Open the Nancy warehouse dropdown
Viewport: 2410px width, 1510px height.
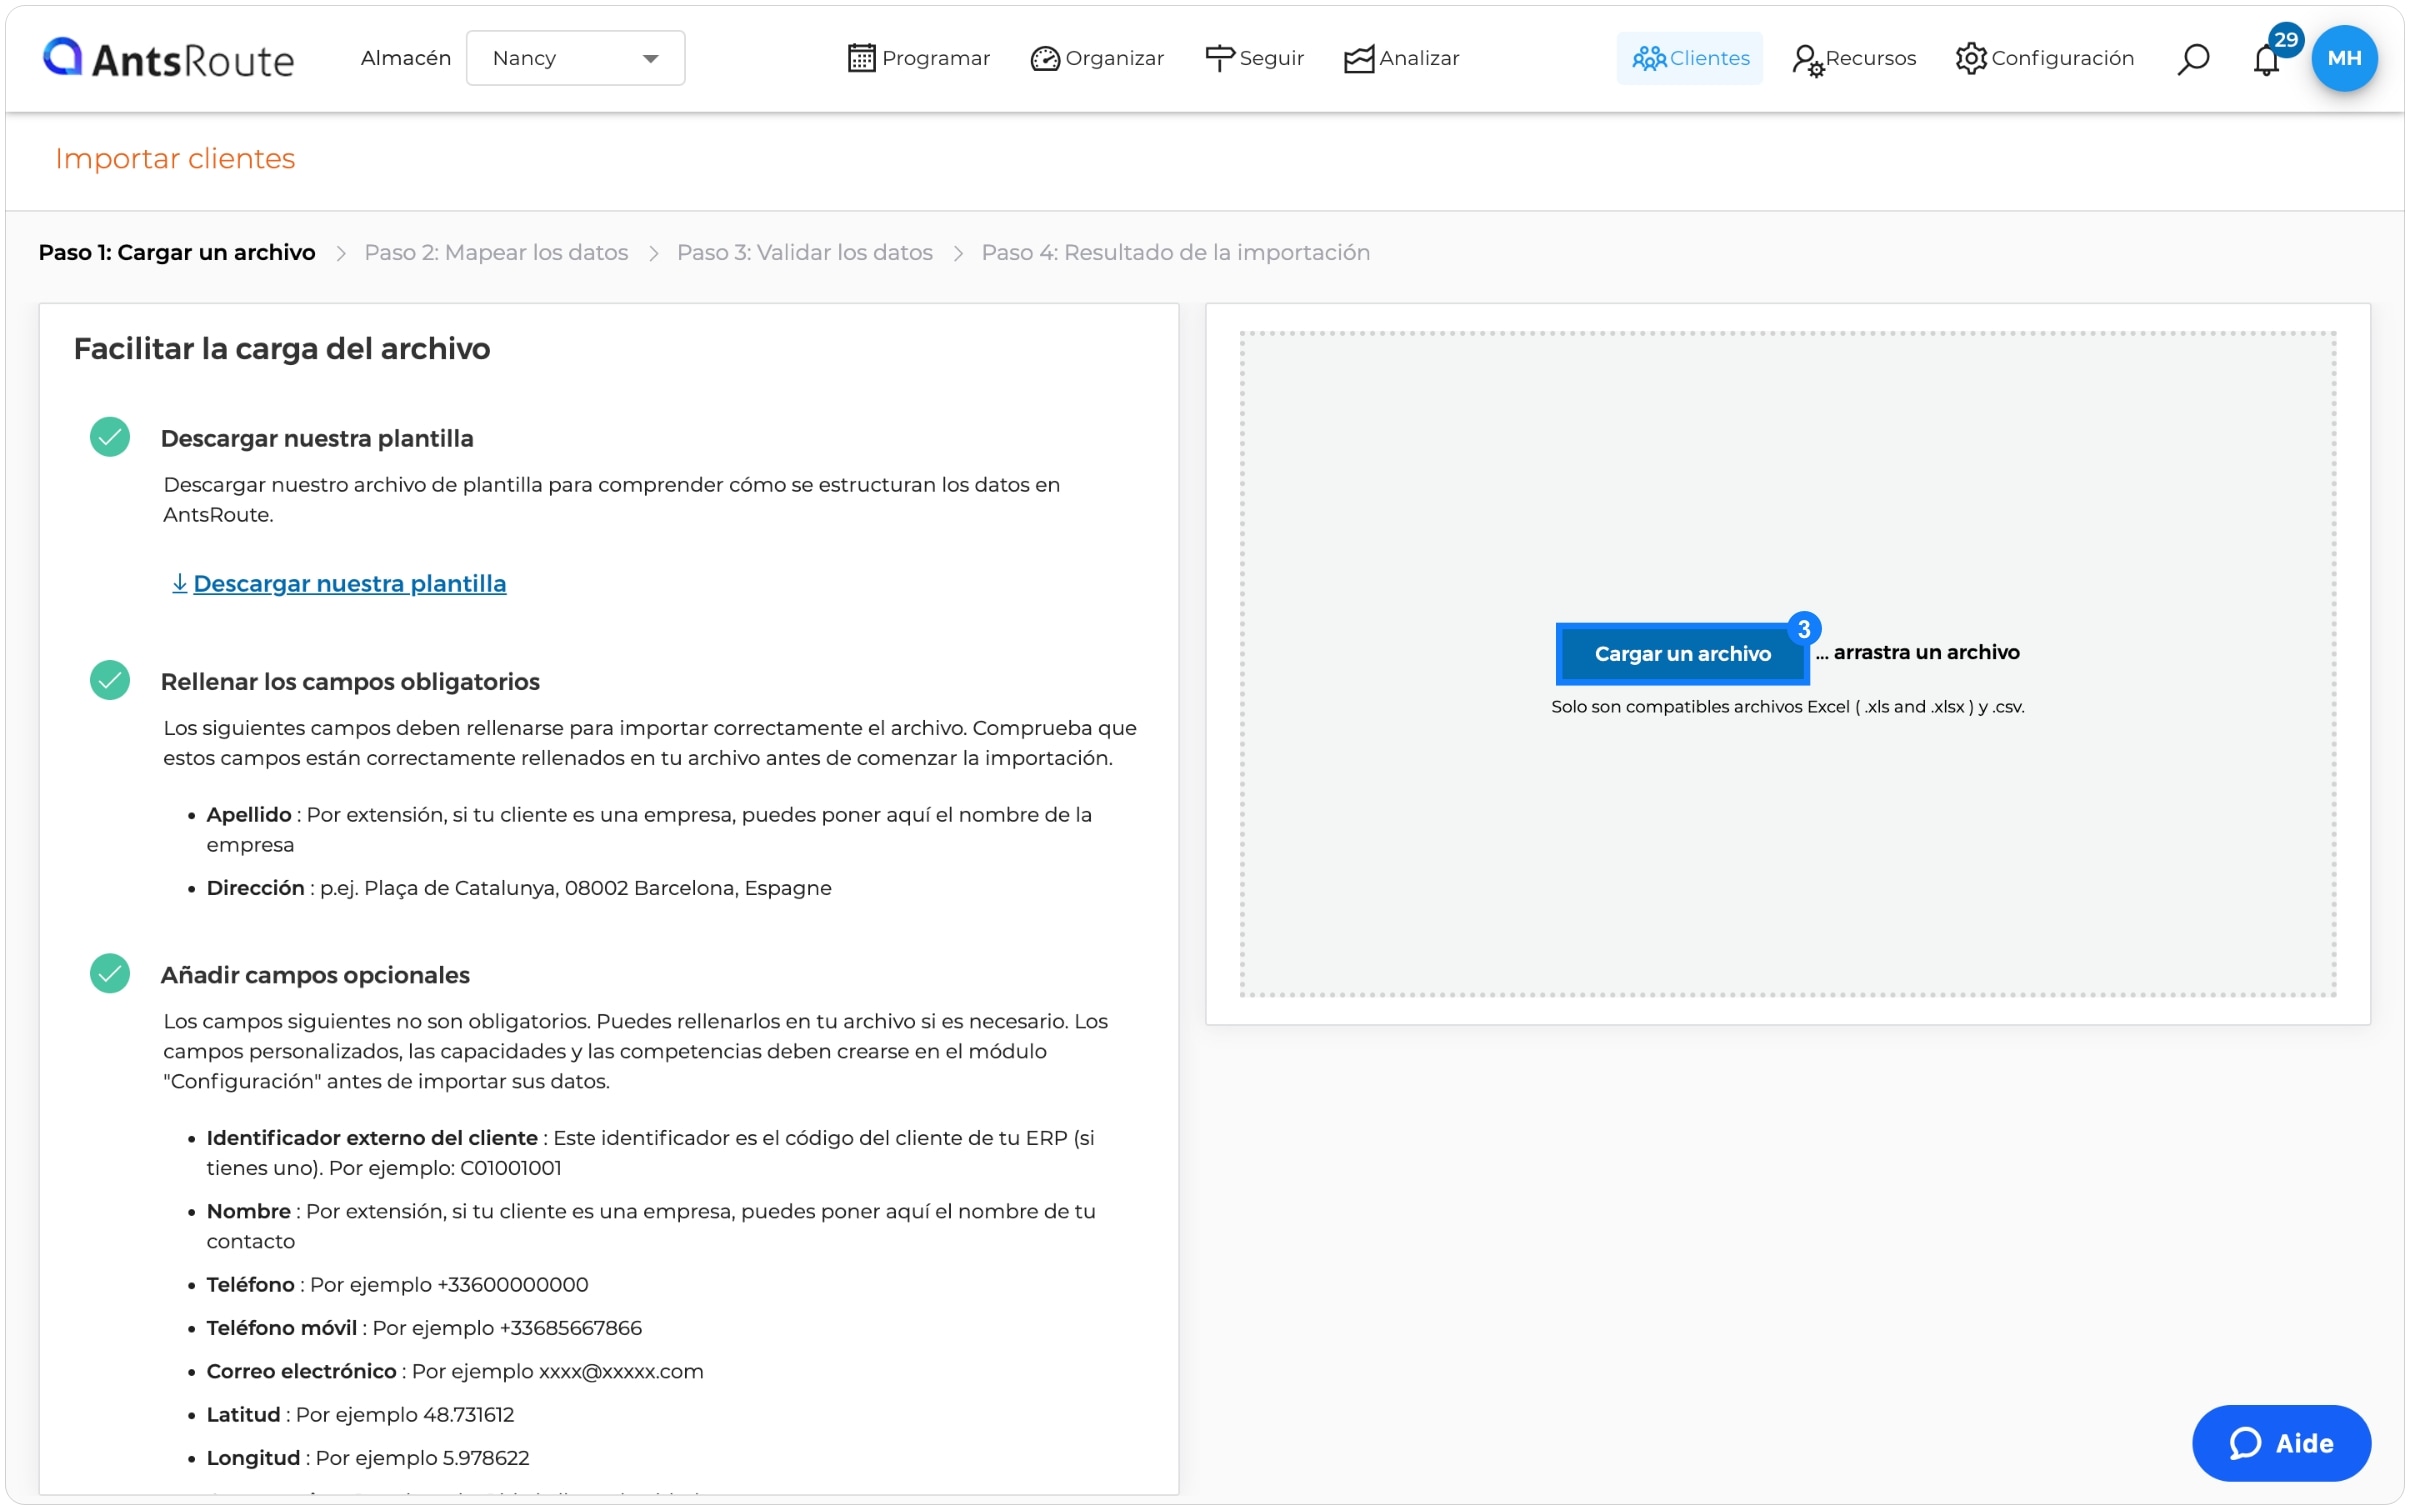[575, 58]
